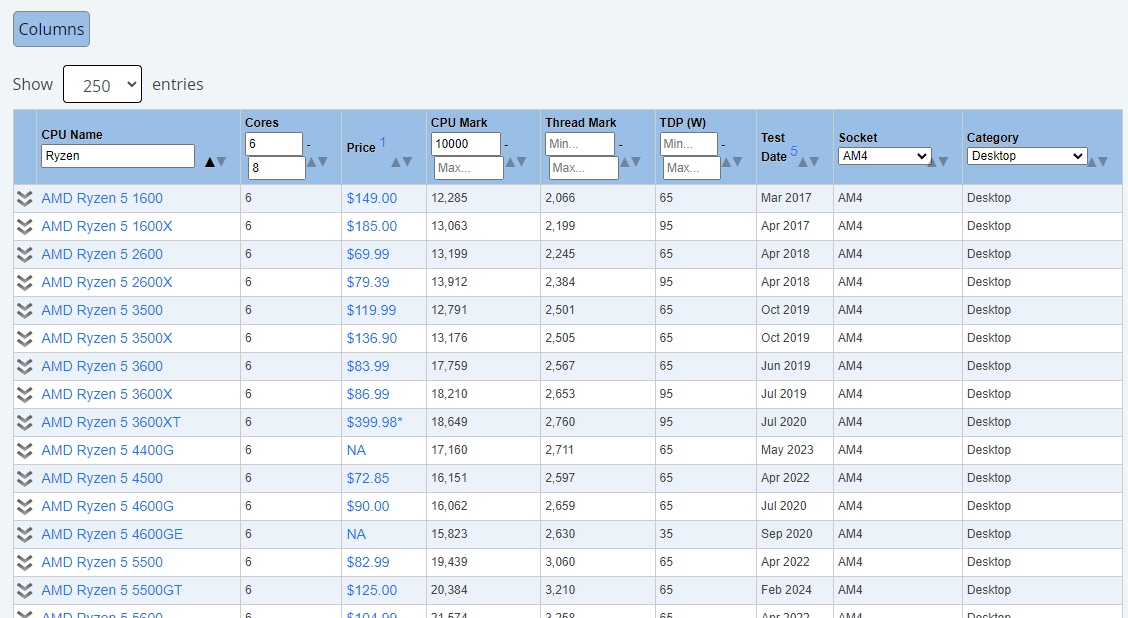The width and height of the screenshot is (1128, 618).
Task: Expand details for AMD Ryzen 5 5500GT row
Action: 24,591
